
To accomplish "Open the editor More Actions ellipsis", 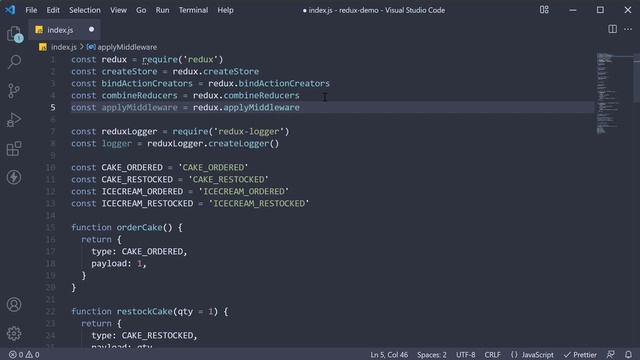I will coord(628,29).
